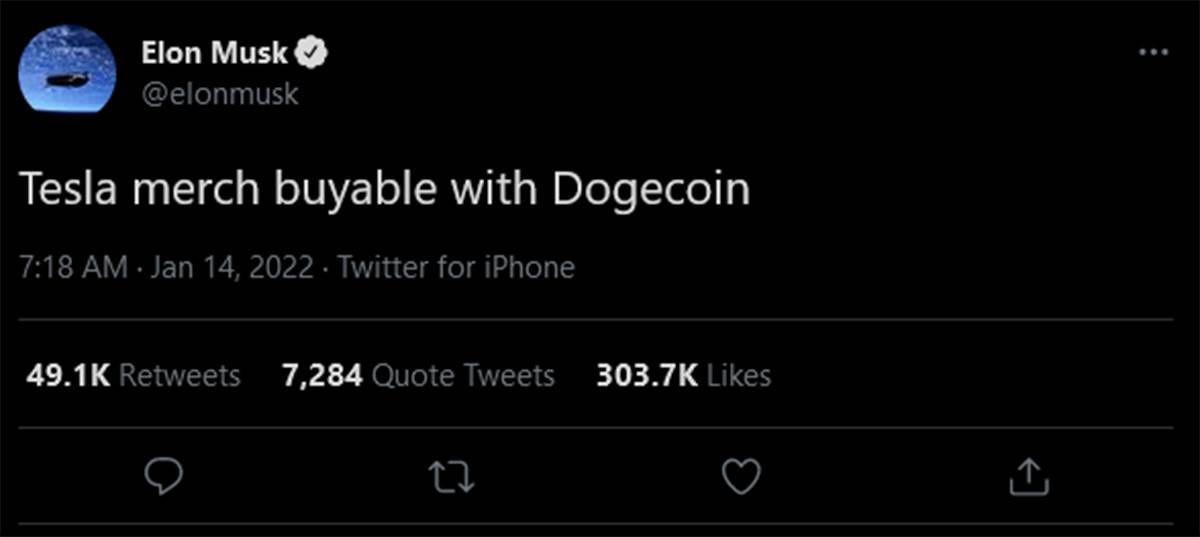Click the 7:18 AM timestamp
Viewport: 1200px width, 537px height.
pyautogui.click(x=74, y=268)
